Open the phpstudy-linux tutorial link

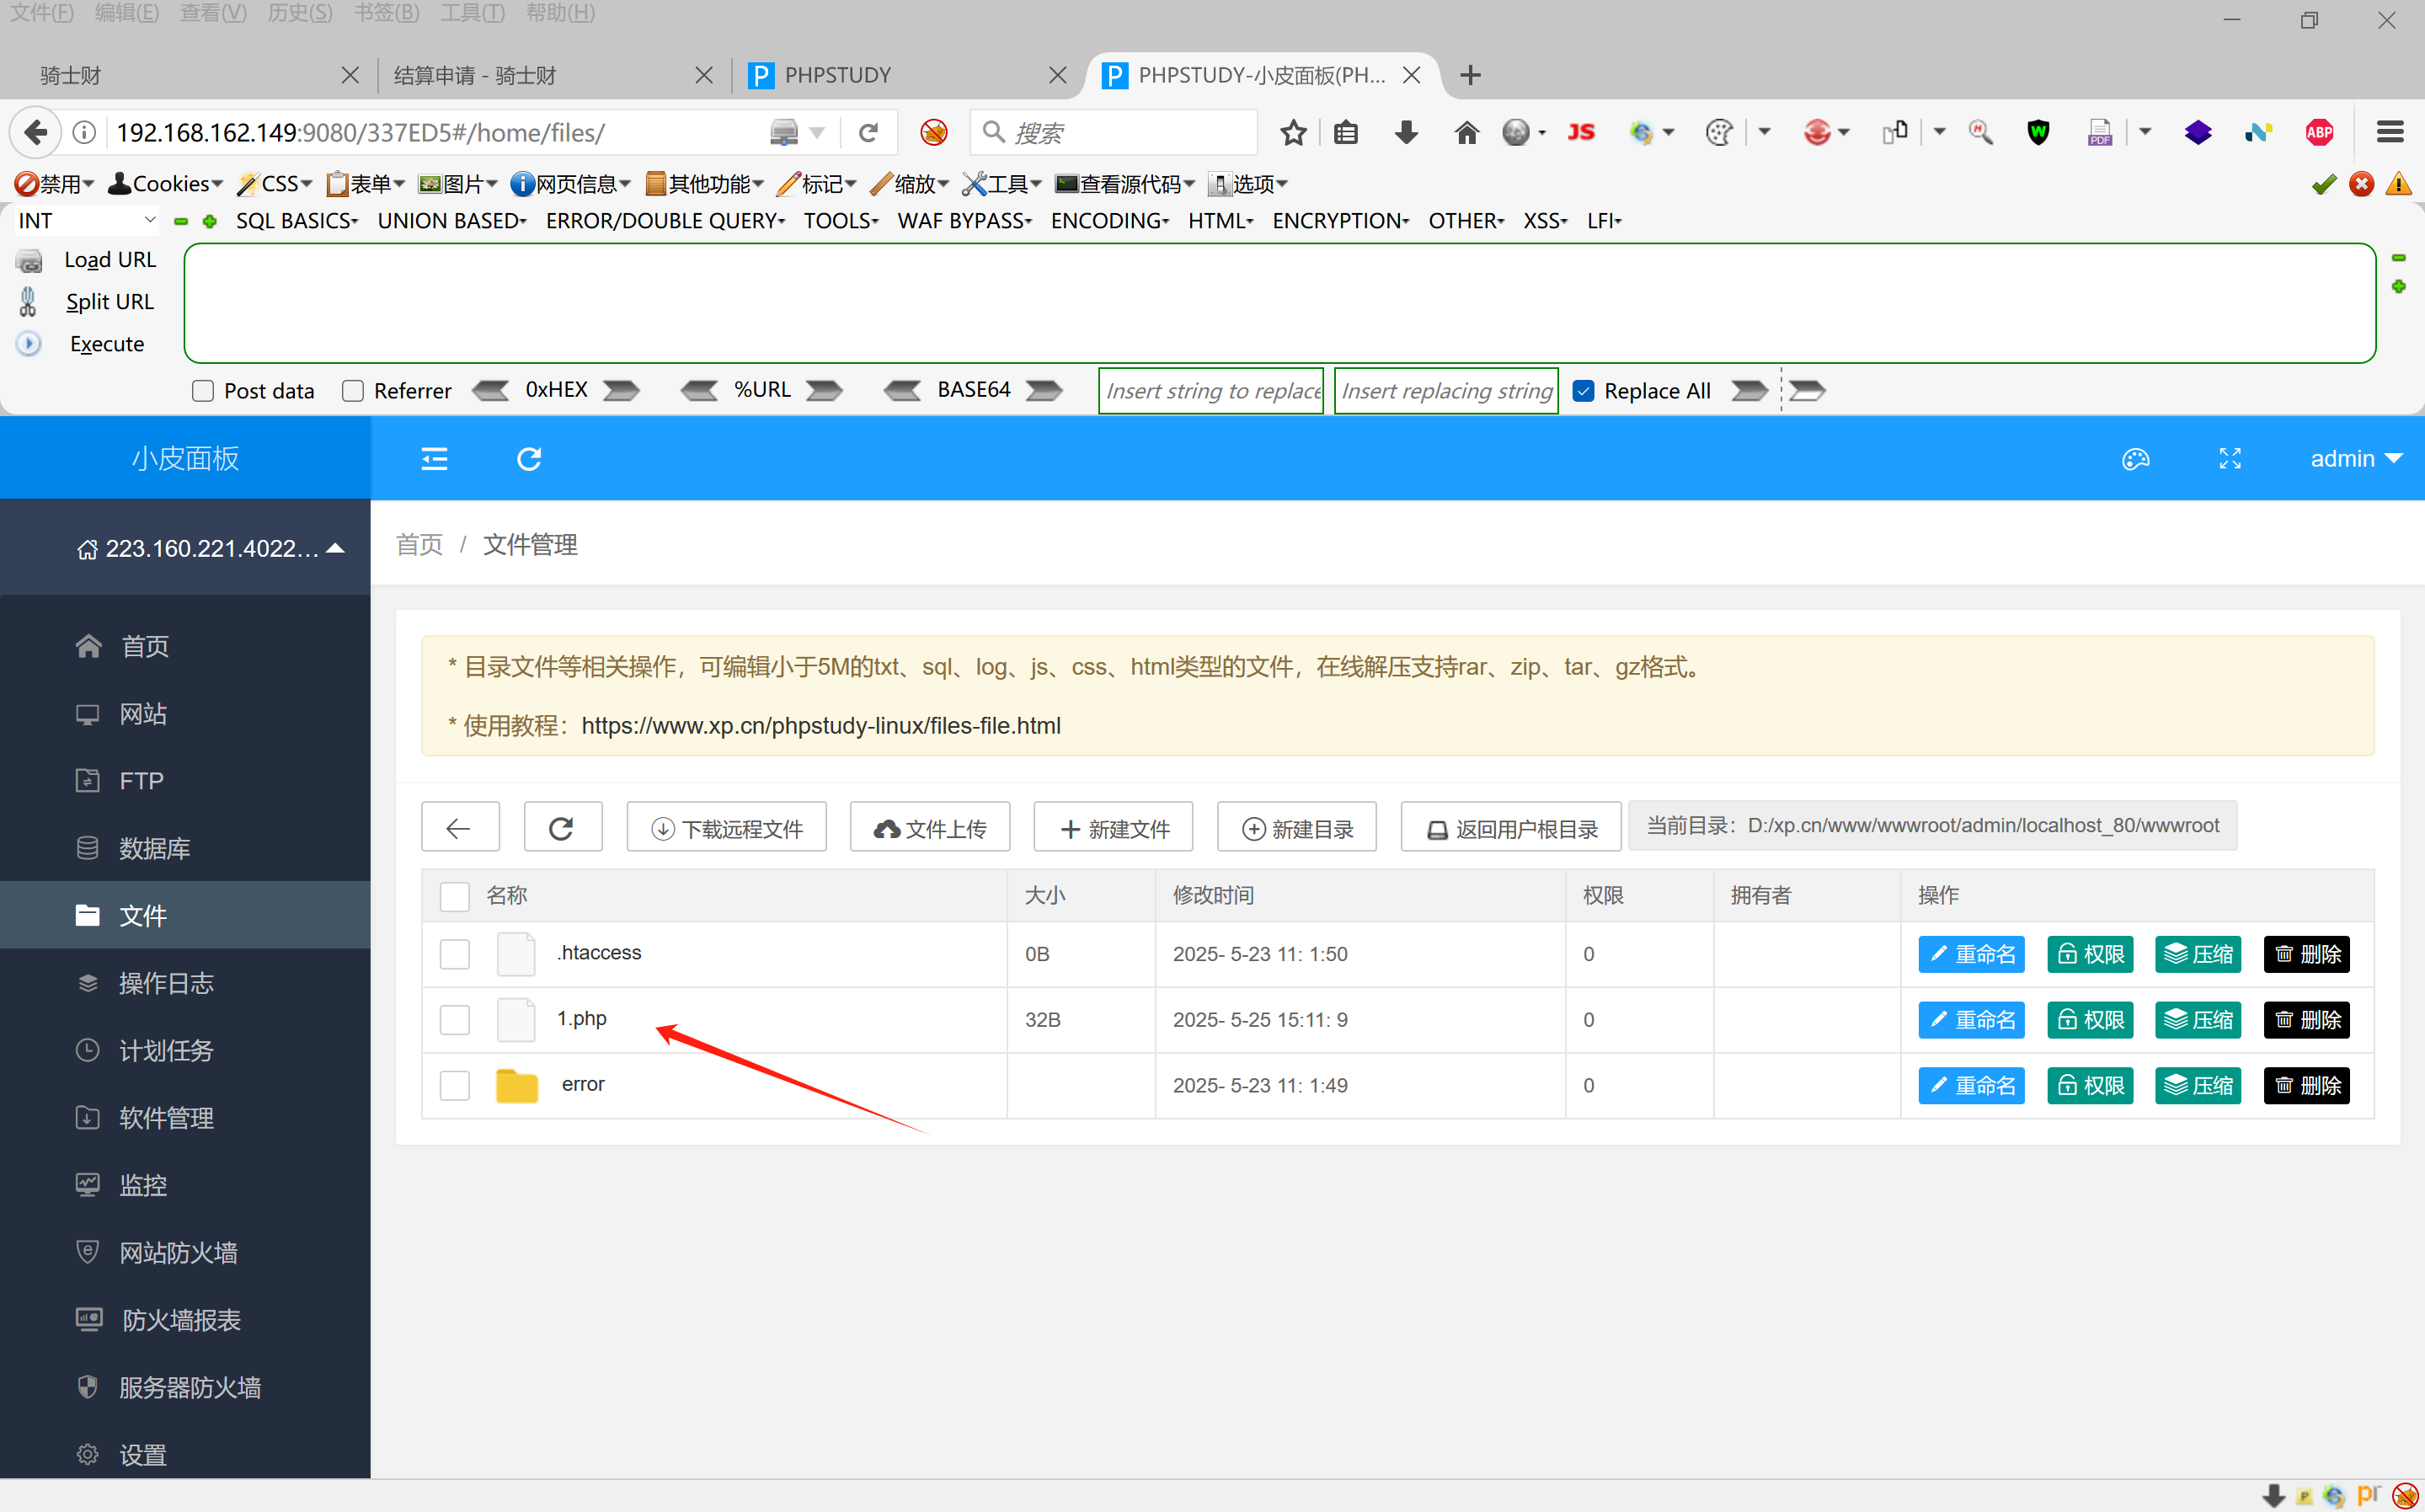821,726
